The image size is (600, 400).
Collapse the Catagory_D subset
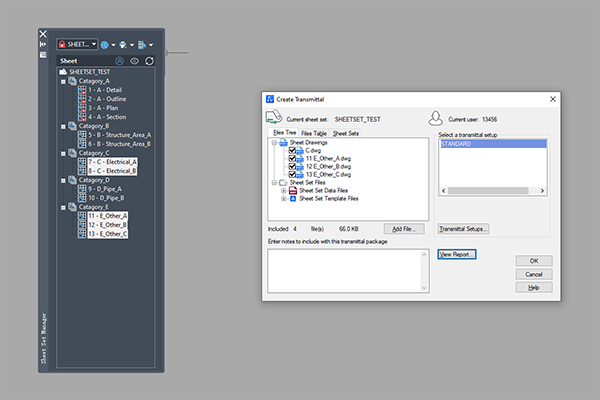click(63, 180)
